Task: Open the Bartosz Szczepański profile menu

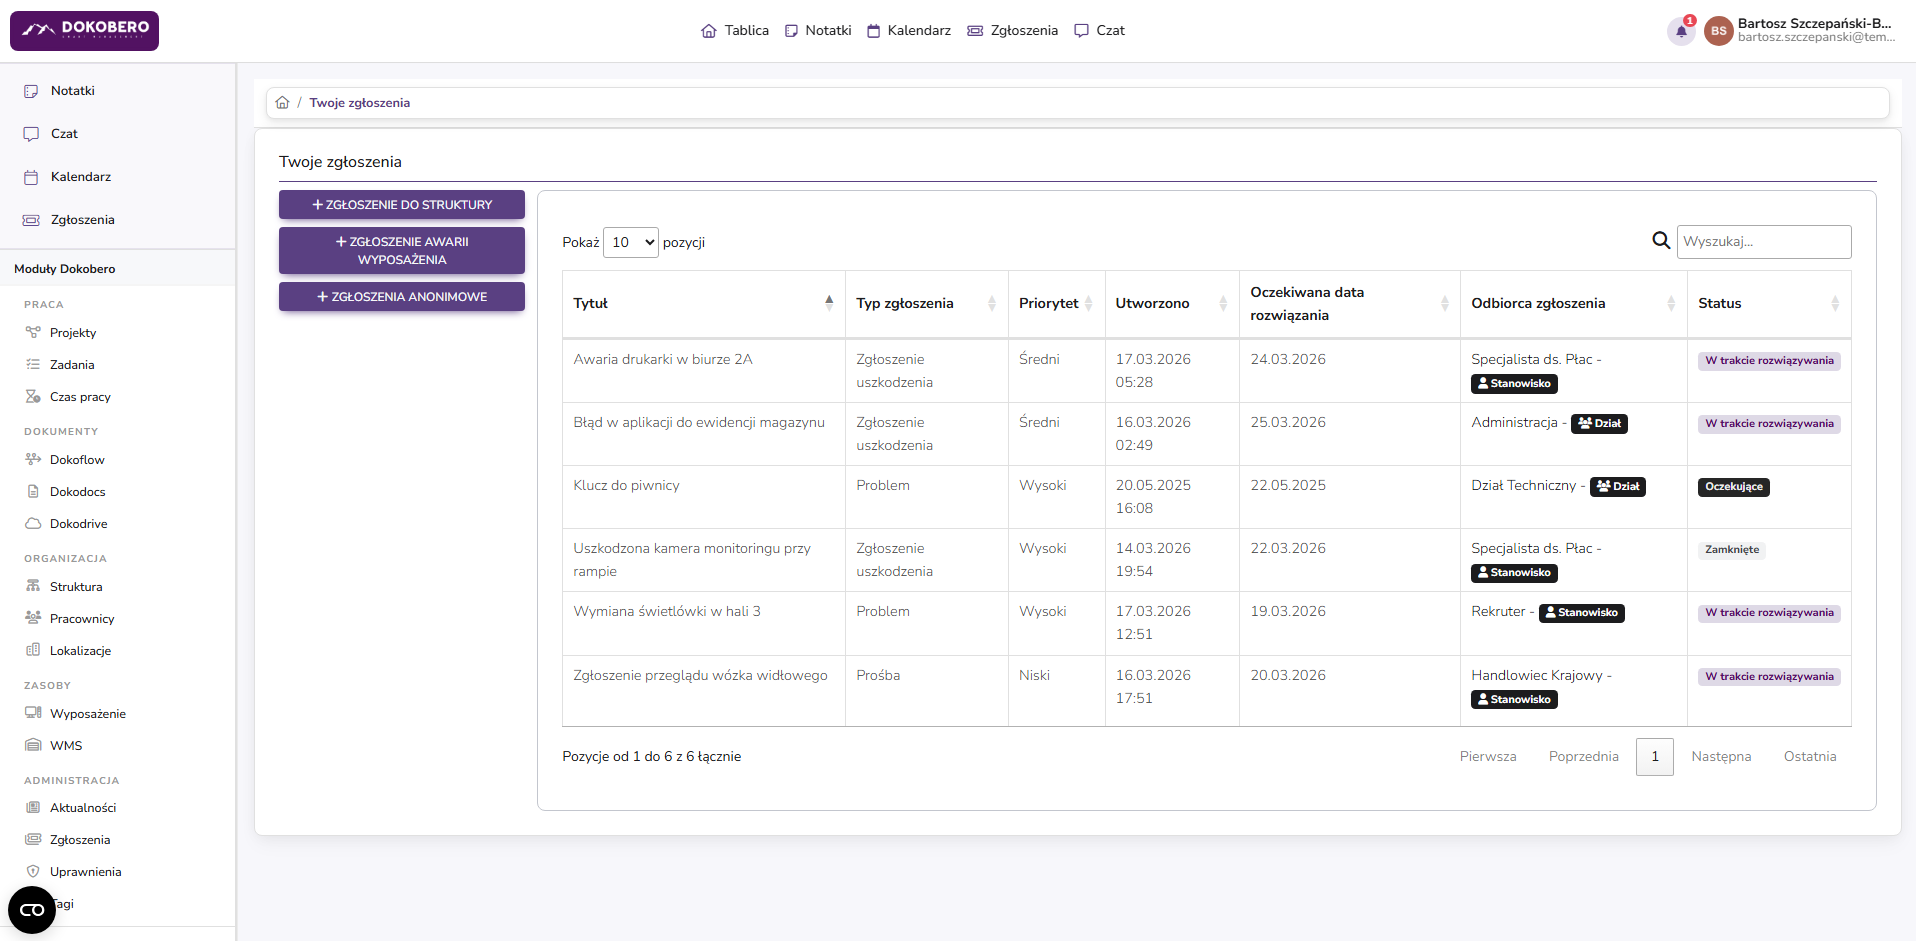Action: [x=1795, y=30]
